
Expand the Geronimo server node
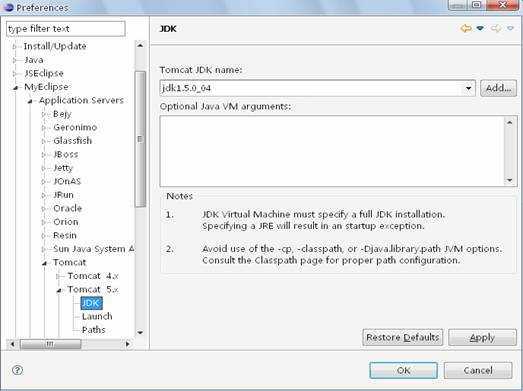coord(44,127)
